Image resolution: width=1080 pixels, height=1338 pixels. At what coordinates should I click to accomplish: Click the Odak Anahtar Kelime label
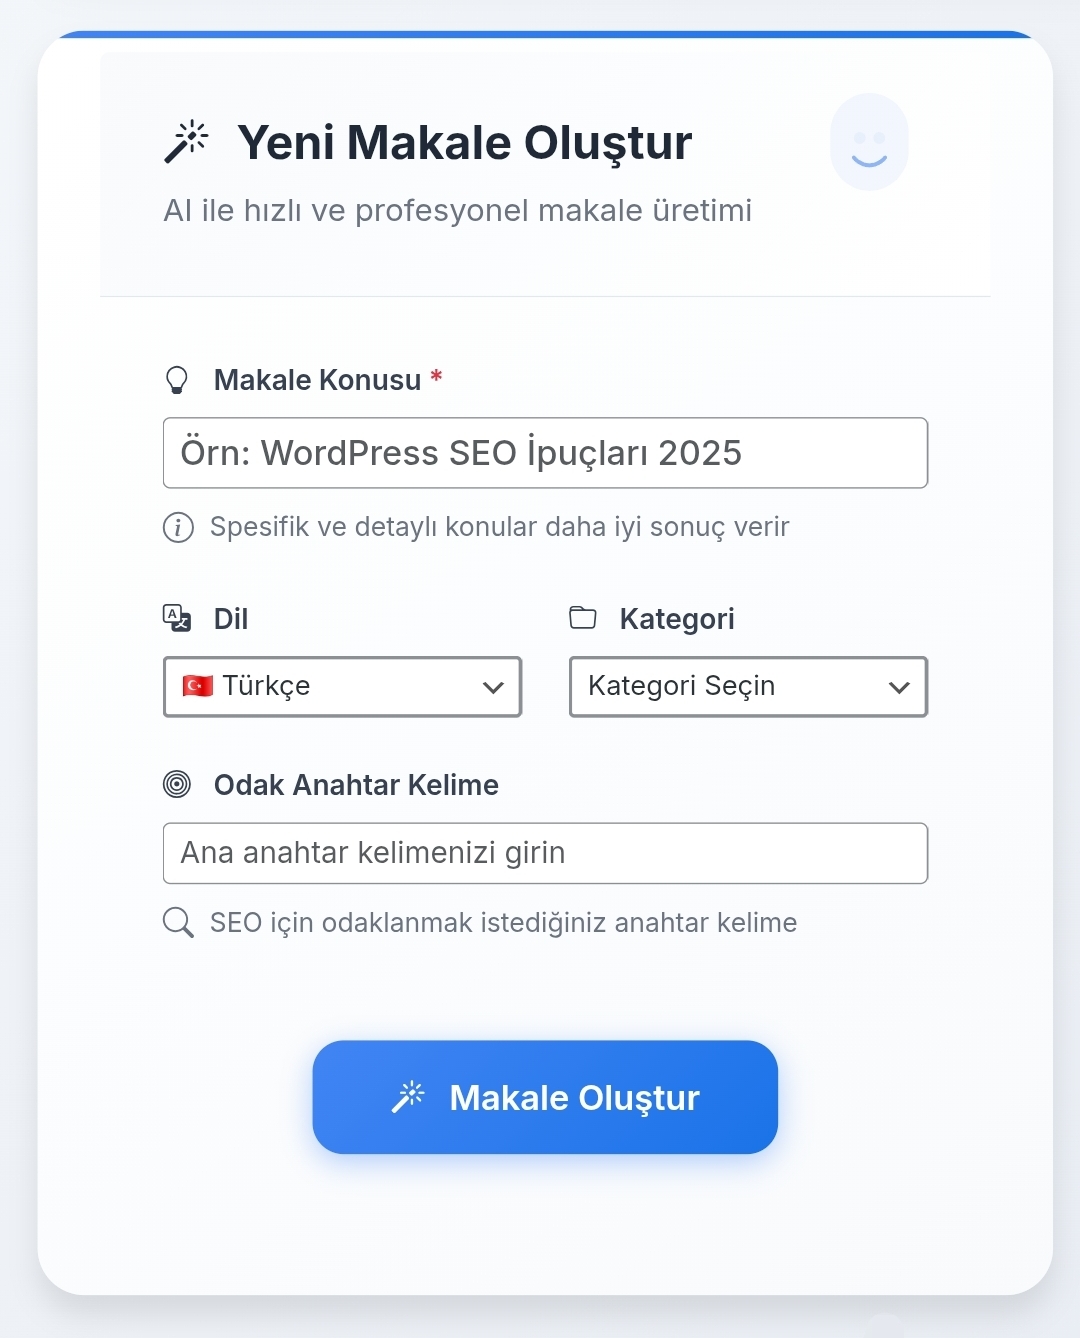click(x=356, y=785)
